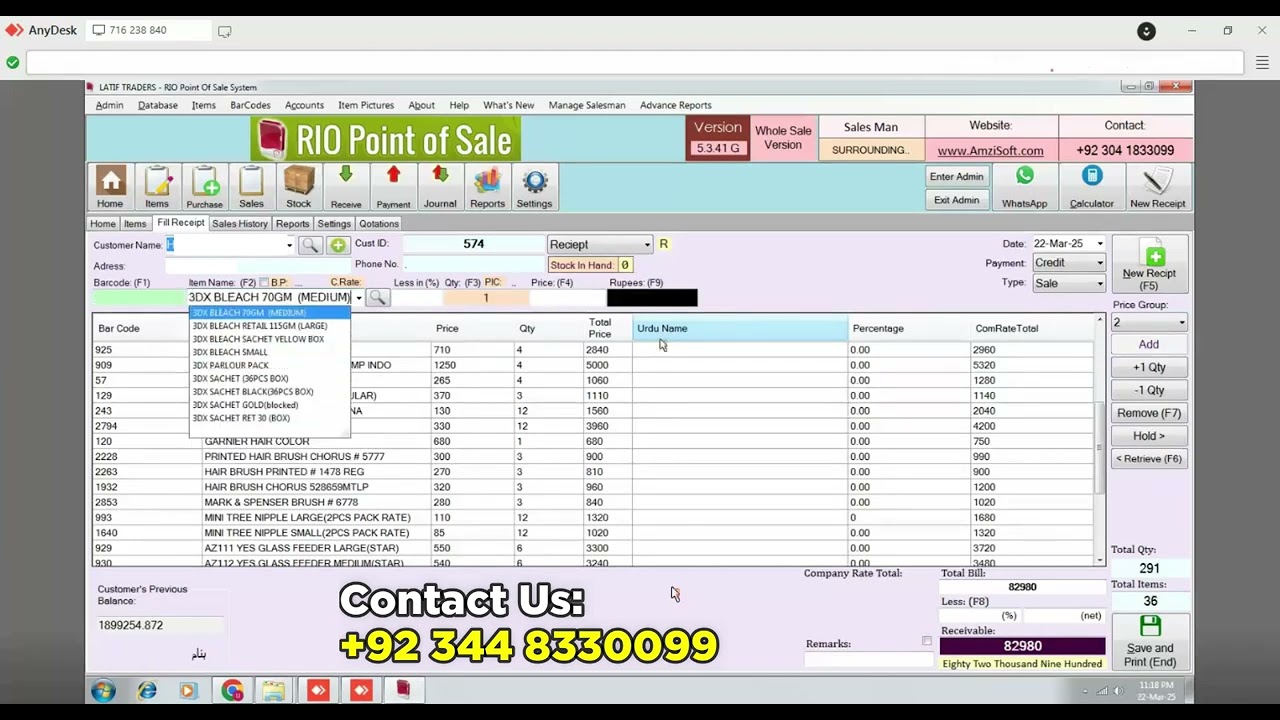Image resolution: width=1280 pixels, height=720 pixels.
Task: Click +1 Qty button
Action: pyautogui.click(x=1149, y=367)
